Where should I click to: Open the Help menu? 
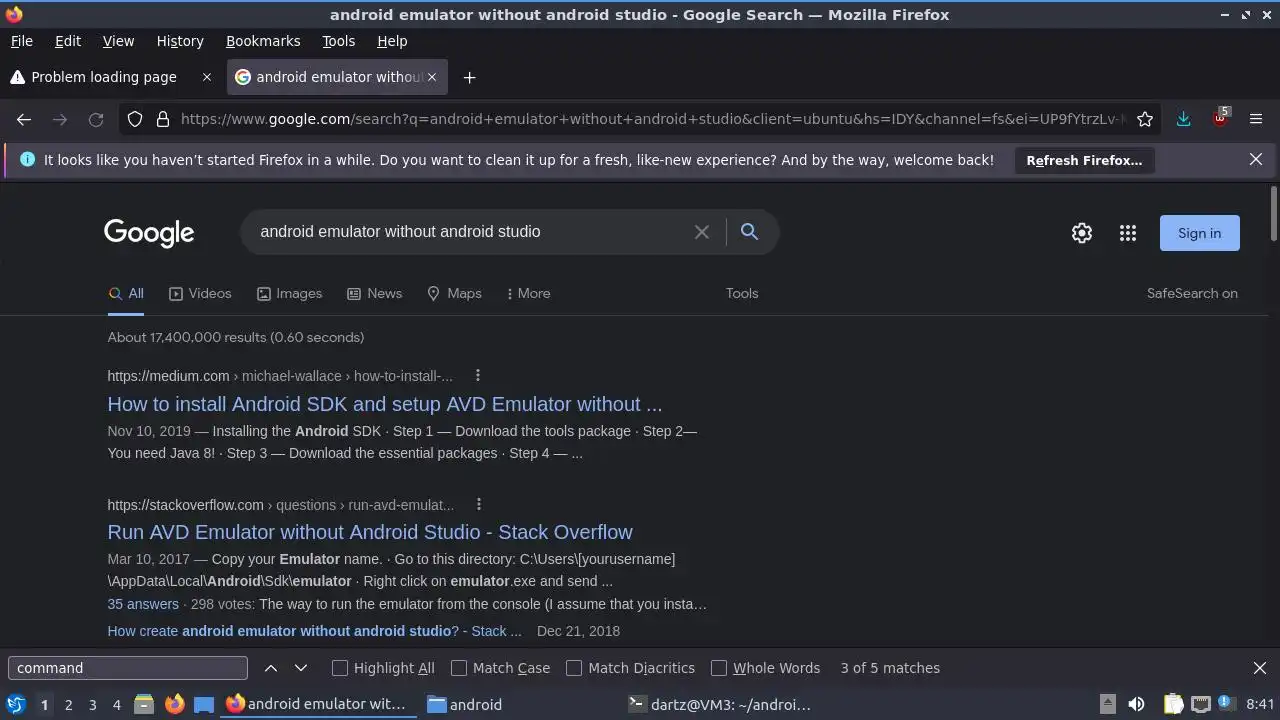[392, 41]
